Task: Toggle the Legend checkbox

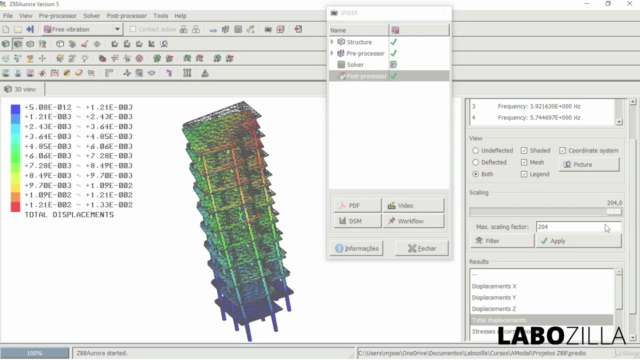Action: pyautogui.click(x=524, y=174)
